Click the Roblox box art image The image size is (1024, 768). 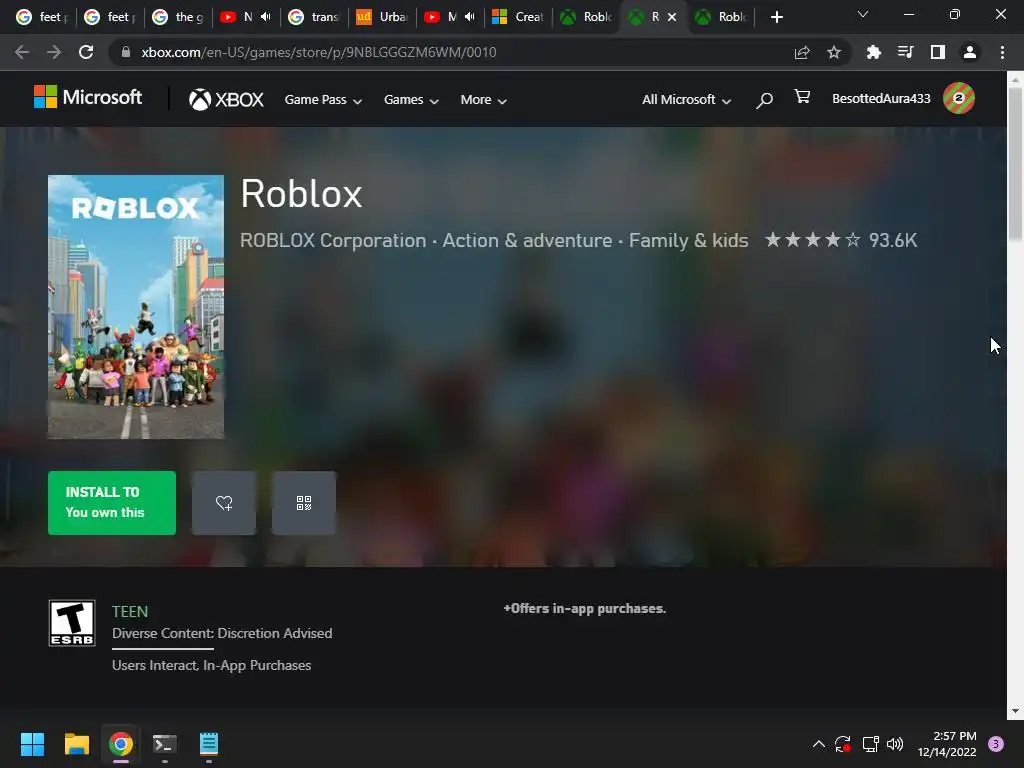tap(136, 307)
